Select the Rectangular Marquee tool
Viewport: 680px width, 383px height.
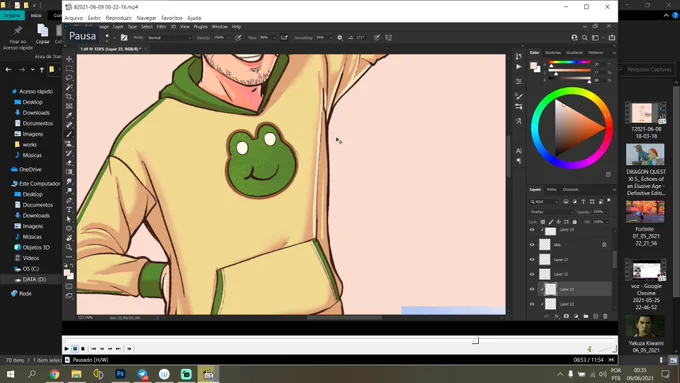pos(69,69)
